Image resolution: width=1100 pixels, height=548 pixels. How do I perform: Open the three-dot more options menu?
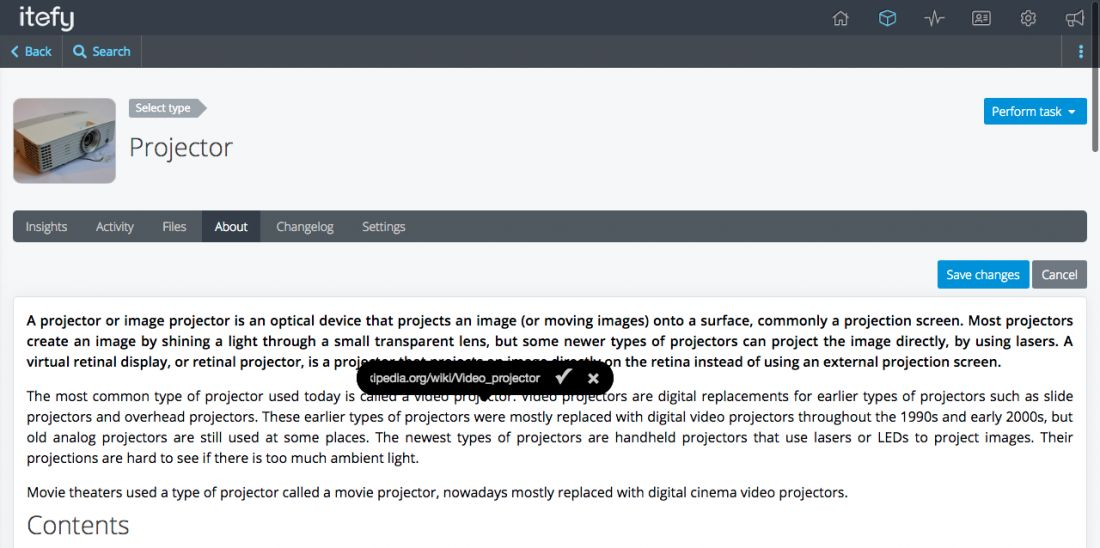tap(1081, 52)
